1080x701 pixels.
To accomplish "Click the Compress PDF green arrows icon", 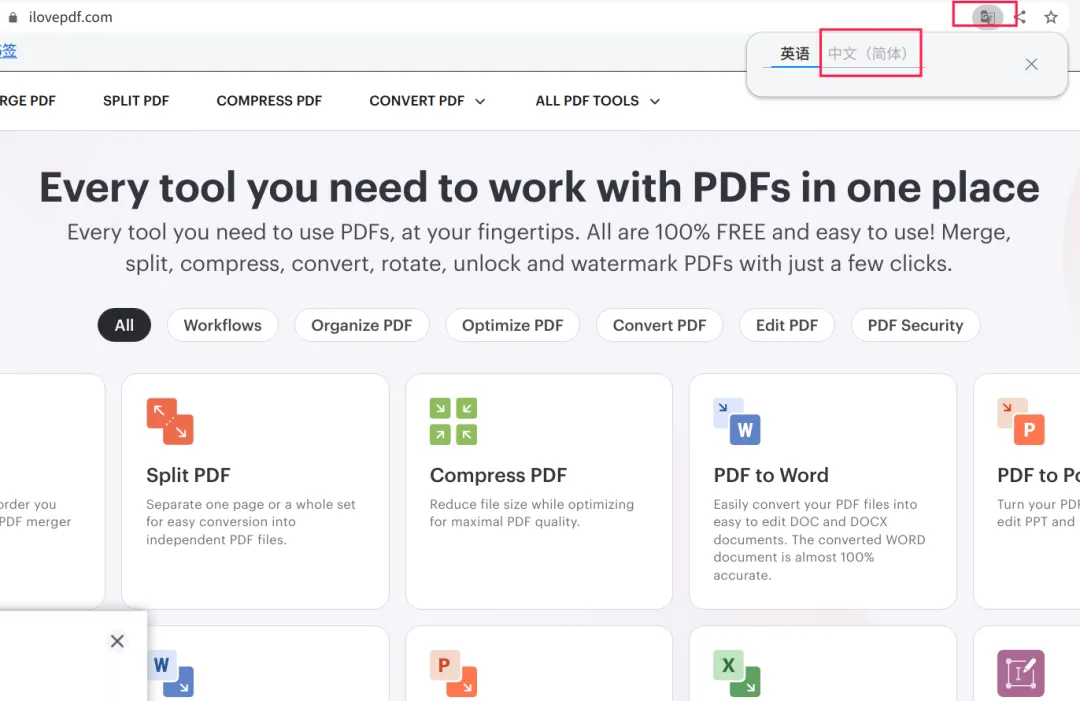I will coord(453,421).
